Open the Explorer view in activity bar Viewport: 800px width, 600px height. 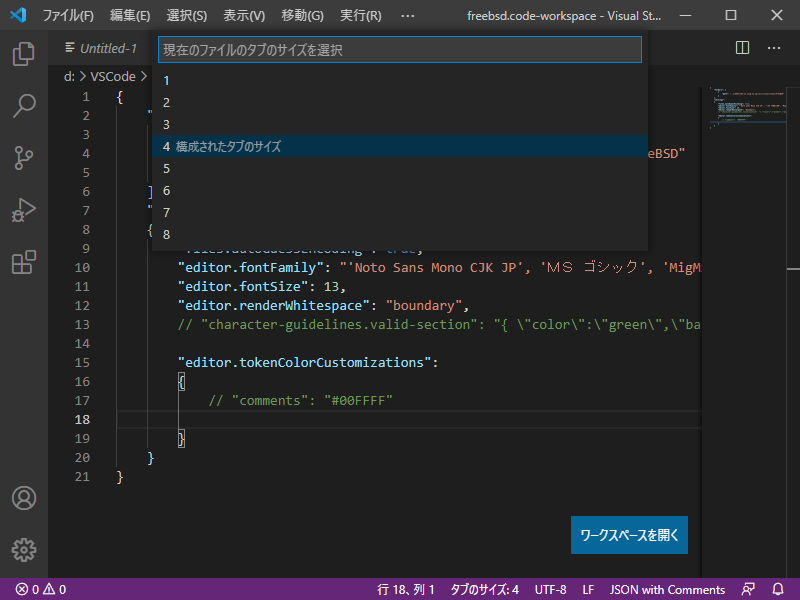[x=24, y=53]
